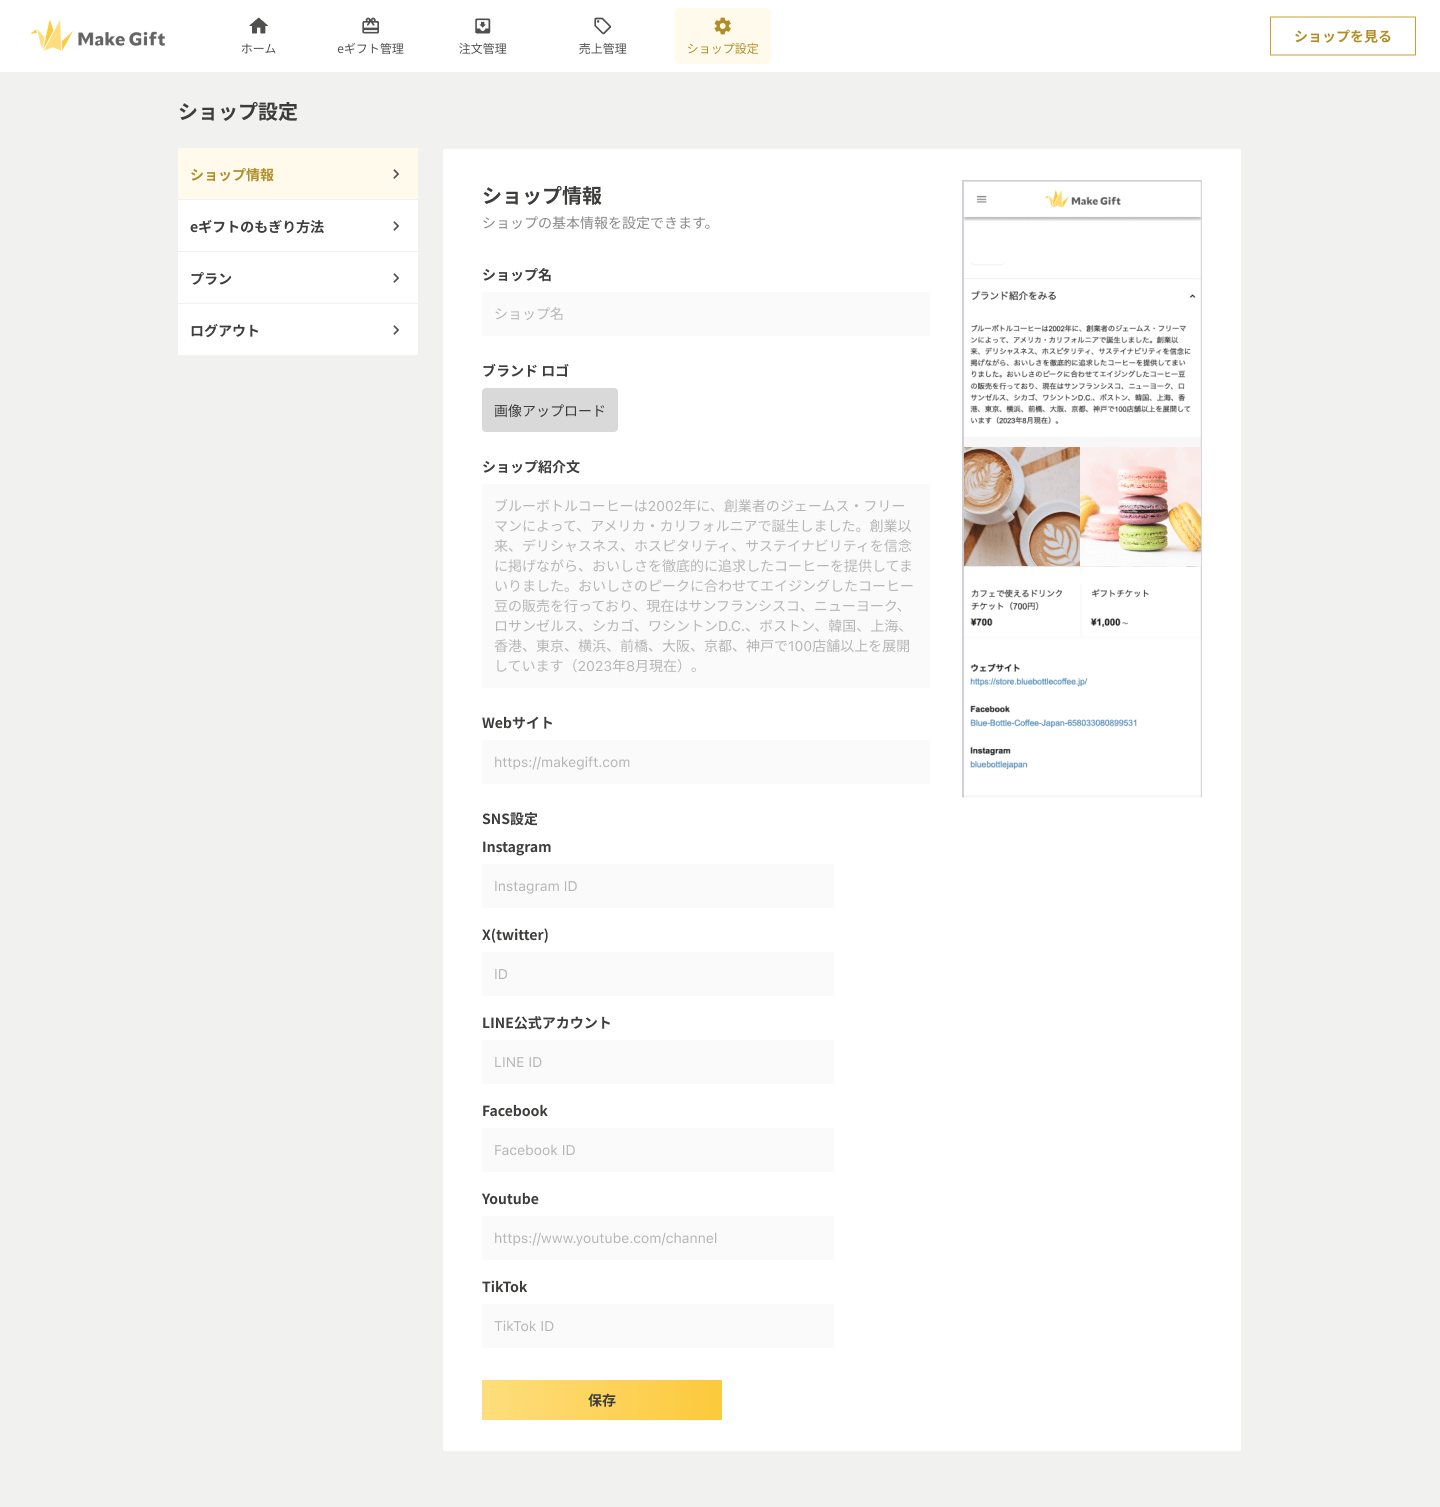Click the Instagram ID input field
Viewport: 1440px width, 1507px height.
657,886
